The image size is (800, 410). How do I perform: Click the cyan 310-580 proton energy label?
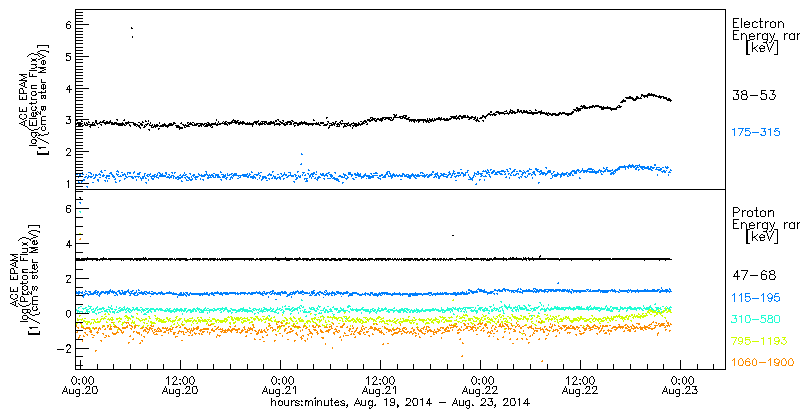pos(756,319)
